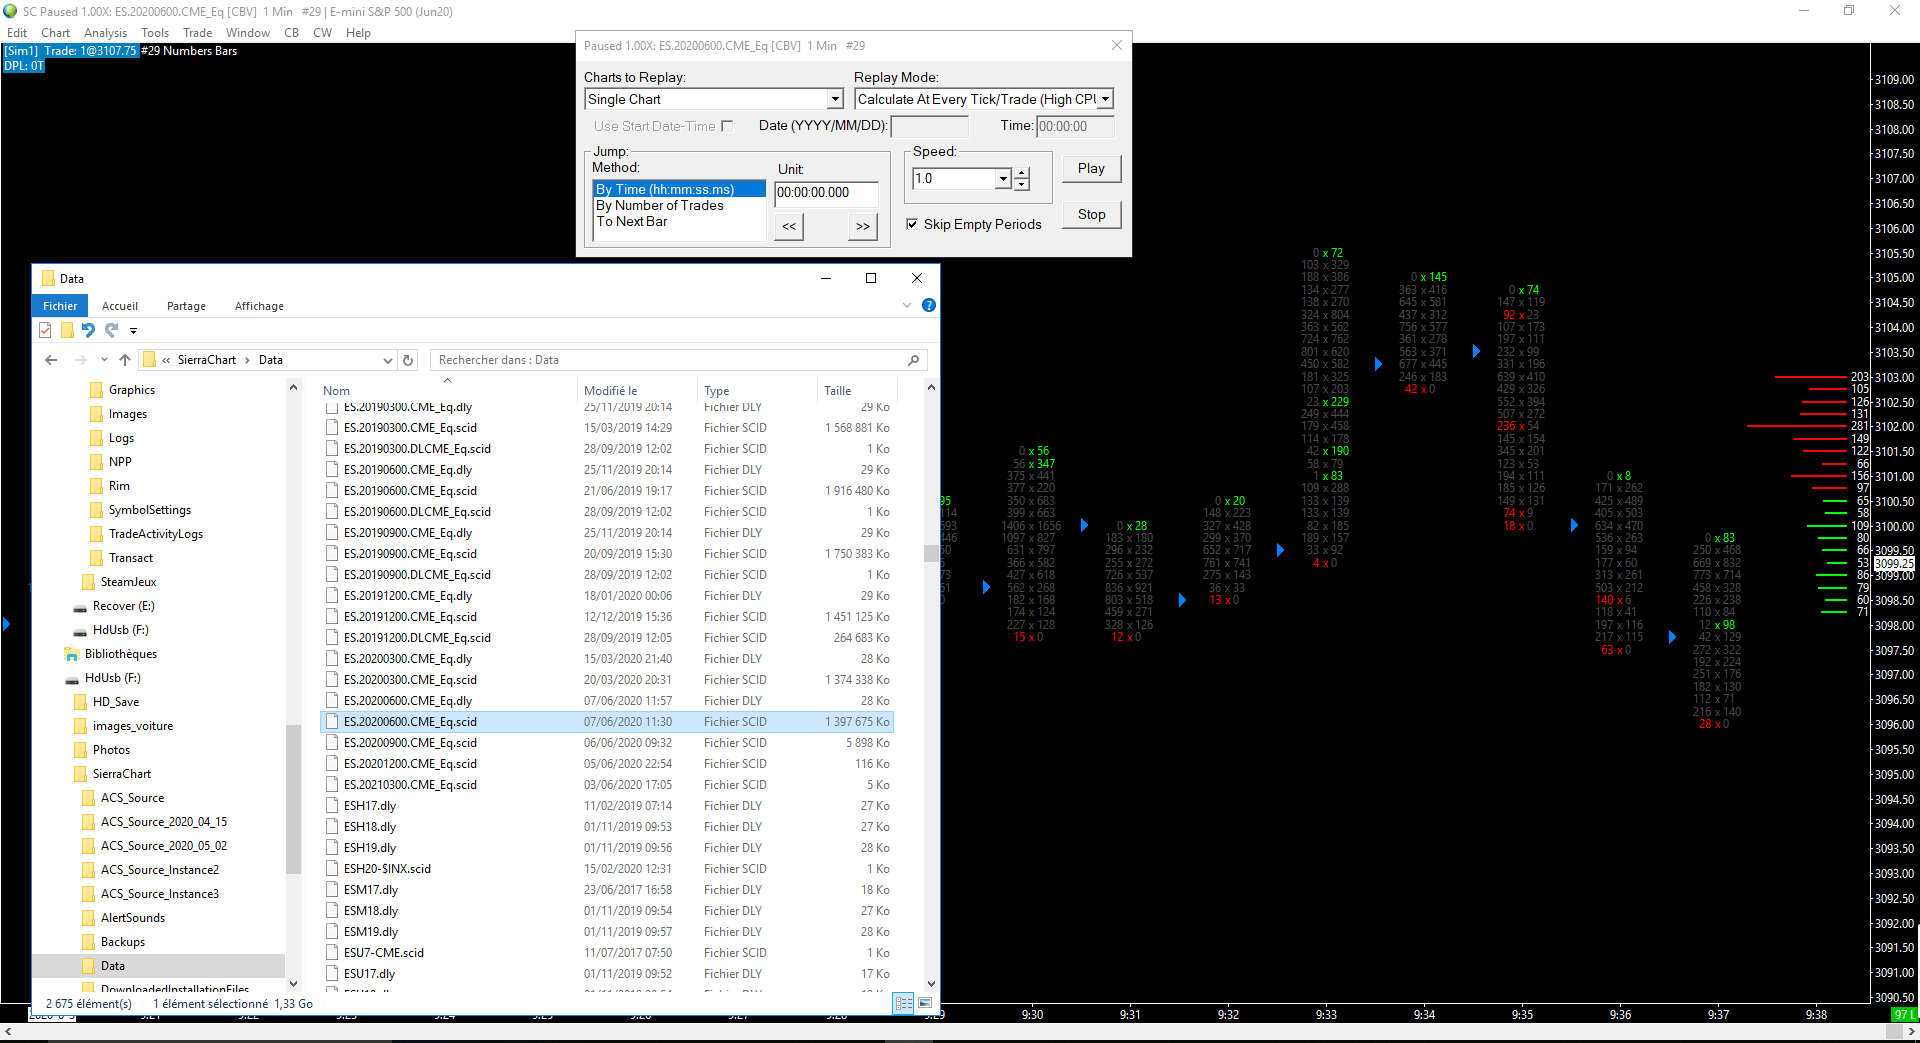The image size is (1920, 1043).
Task: Decrease replay speed with the down spinner
Action: pyautogui.click(x=1021, y=184)
